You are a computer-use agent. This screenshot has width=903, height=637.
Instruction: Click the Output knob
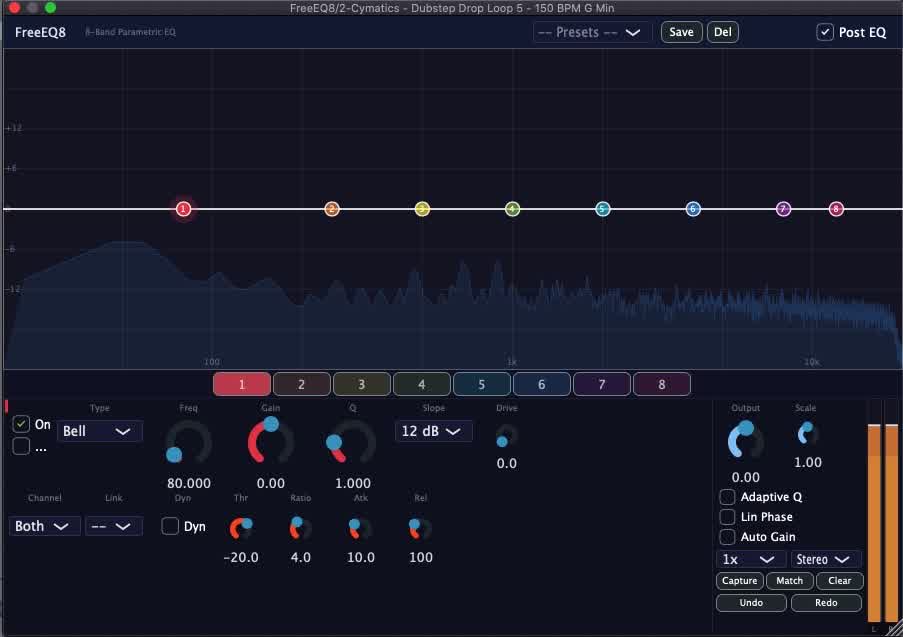coord(746,440)
